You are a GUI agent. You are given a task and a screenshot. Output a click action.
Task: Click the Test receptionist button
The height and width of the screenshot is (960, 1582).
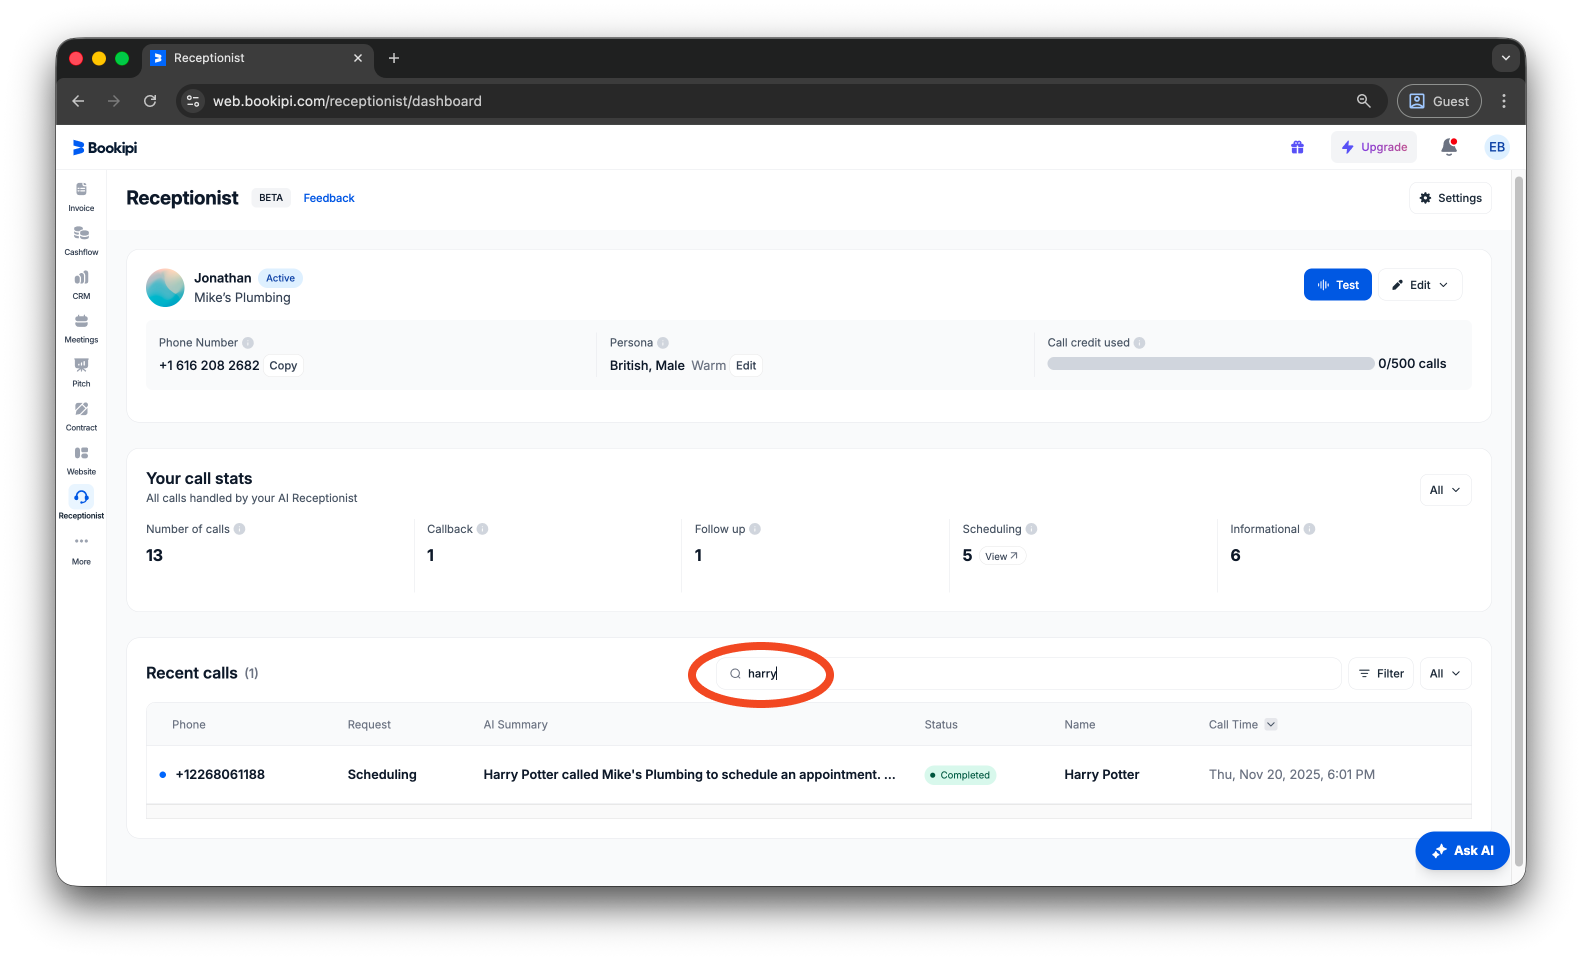coord(1337,285)
